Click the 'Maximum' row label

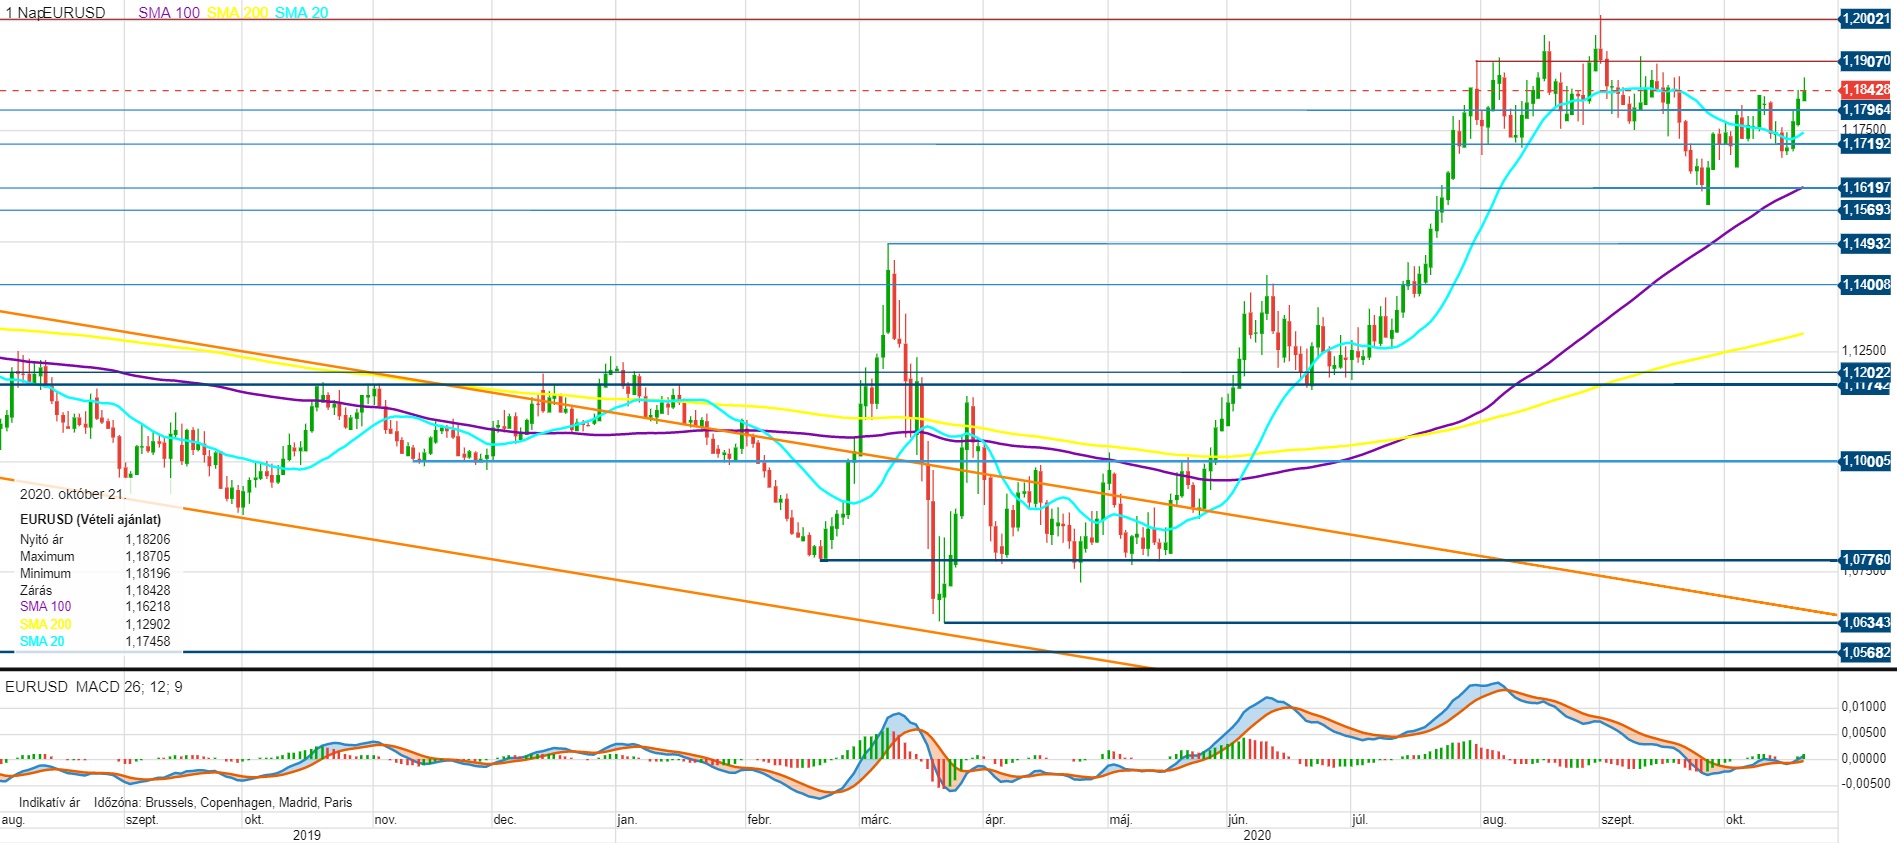(x=47, y=557)
